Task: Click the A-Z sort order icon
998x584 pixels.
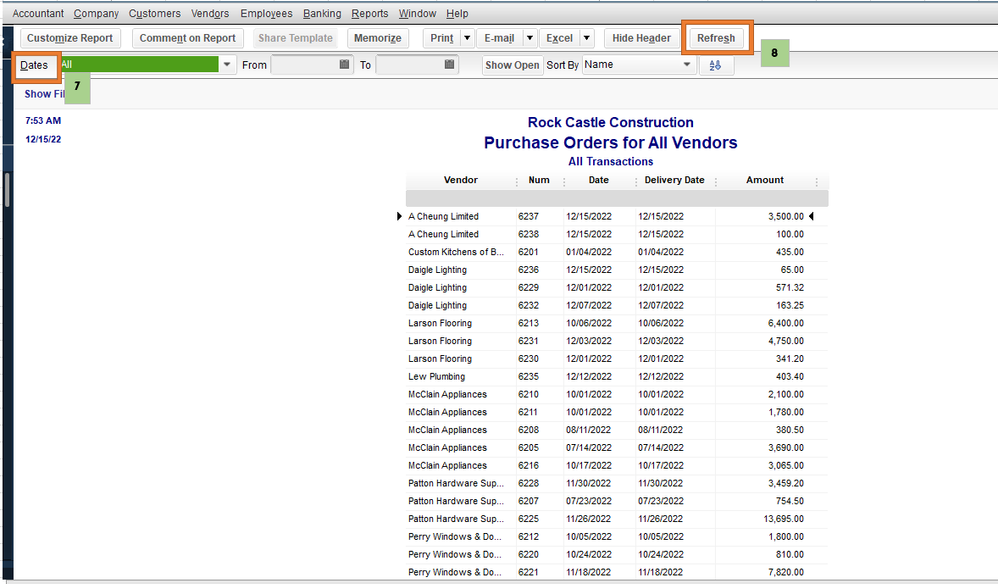Action: pos(715,65)
